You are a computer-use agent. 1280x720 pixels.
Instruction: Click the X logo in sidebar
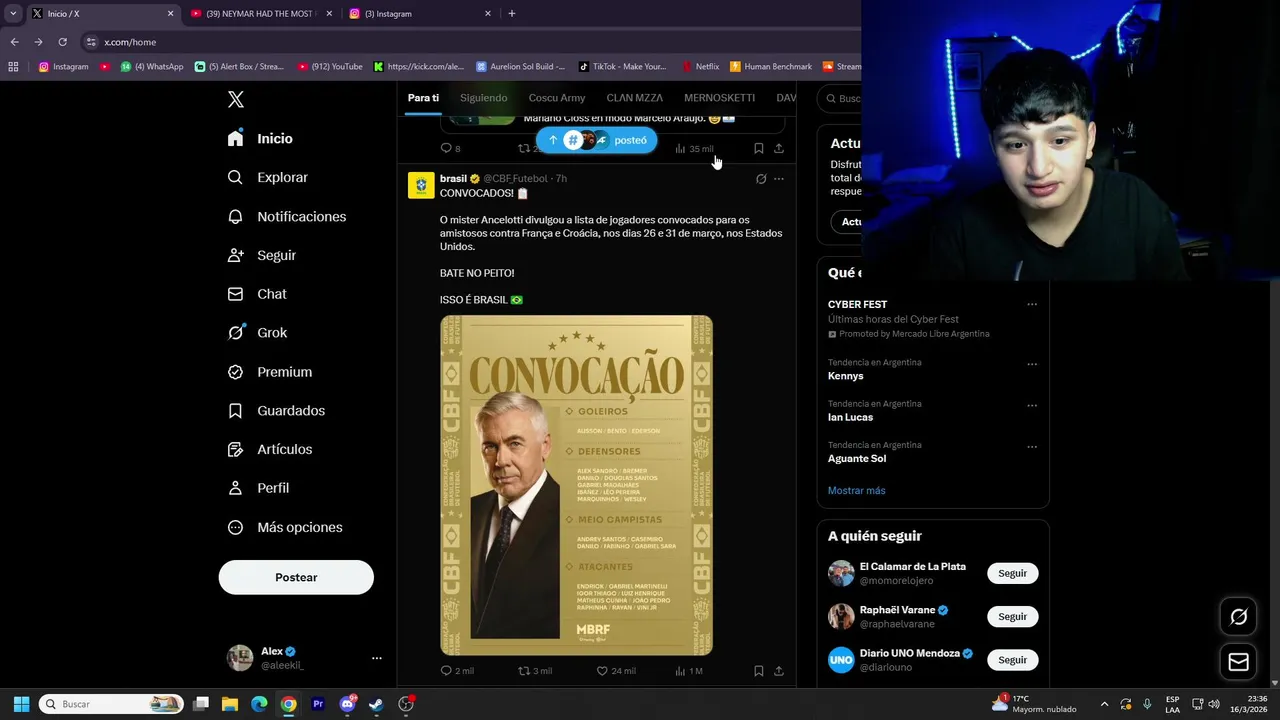tap(235, 99)
